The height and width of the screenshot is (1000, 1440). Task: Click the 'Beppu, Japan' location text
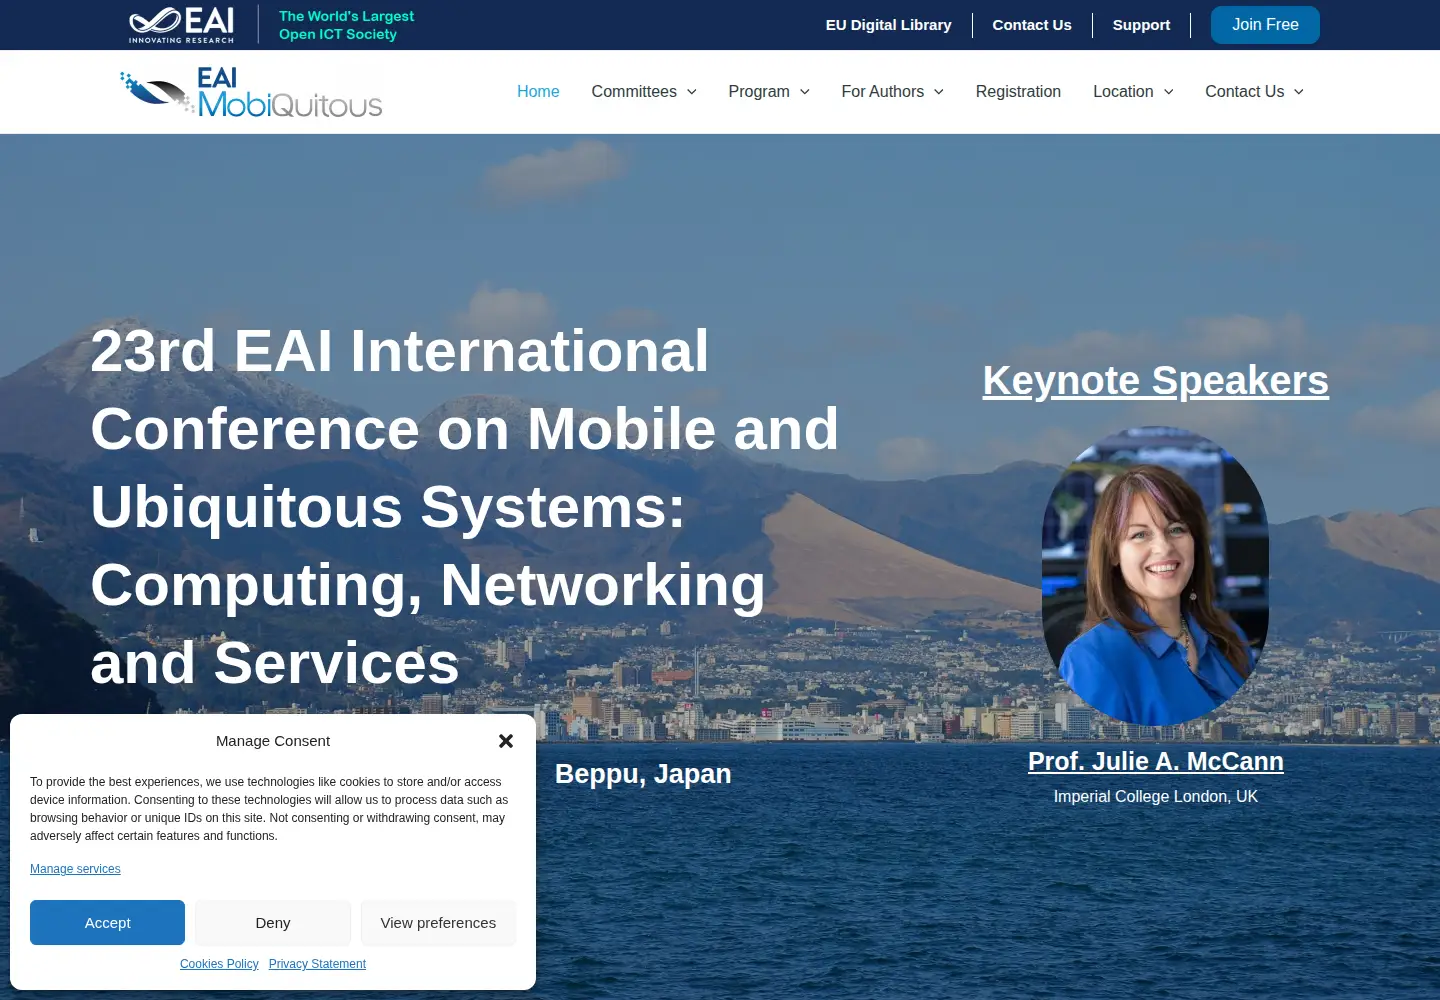[x=643, y=774]
